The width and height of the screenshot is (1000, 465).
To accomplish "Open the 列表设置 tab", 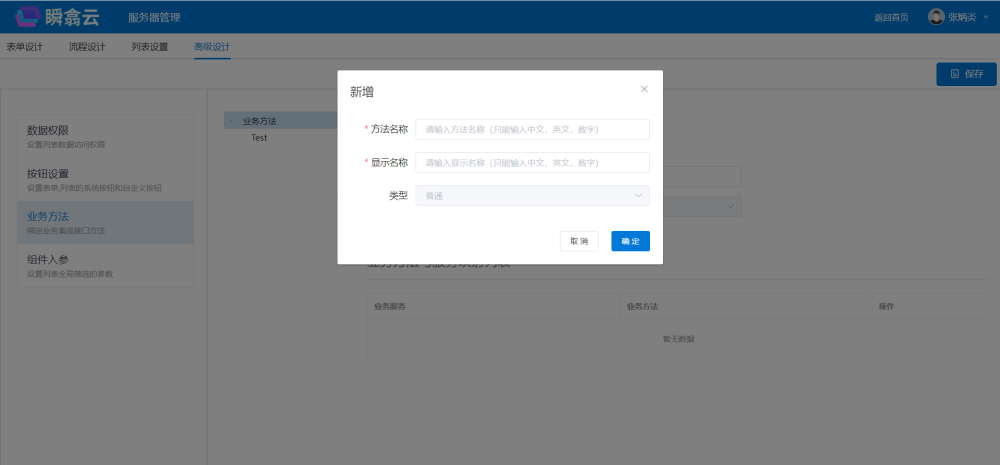I will coord(149,47).
